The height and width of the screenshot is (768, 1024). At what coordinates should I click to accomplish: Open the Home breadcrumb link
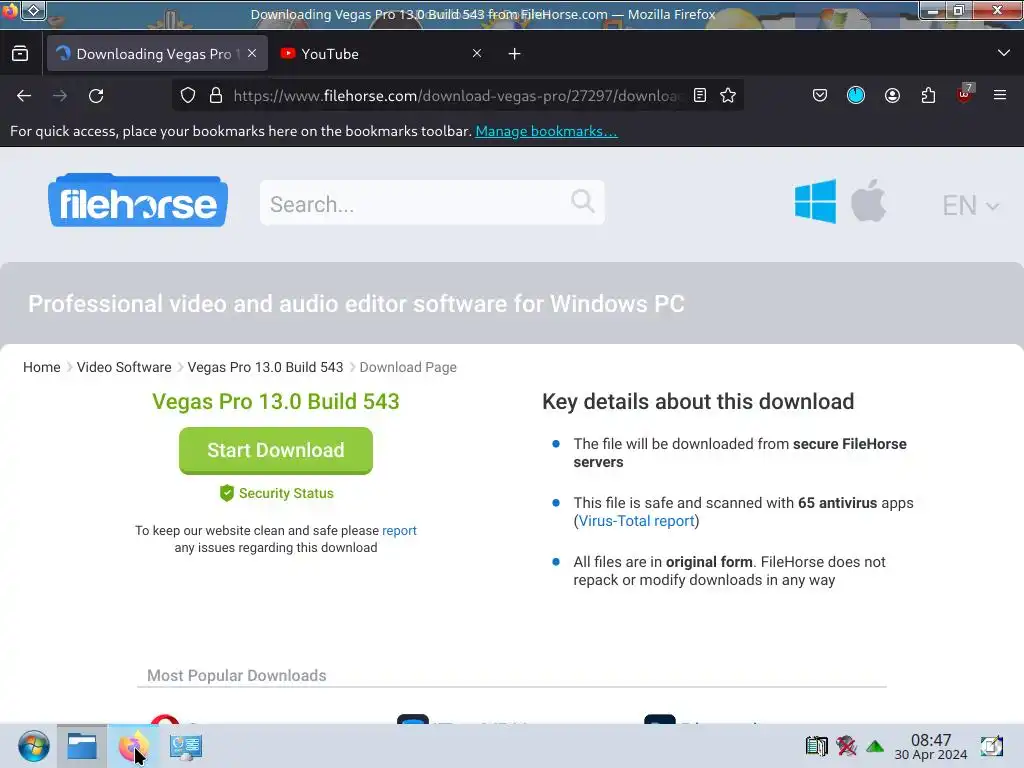click(x=42, y=367)
